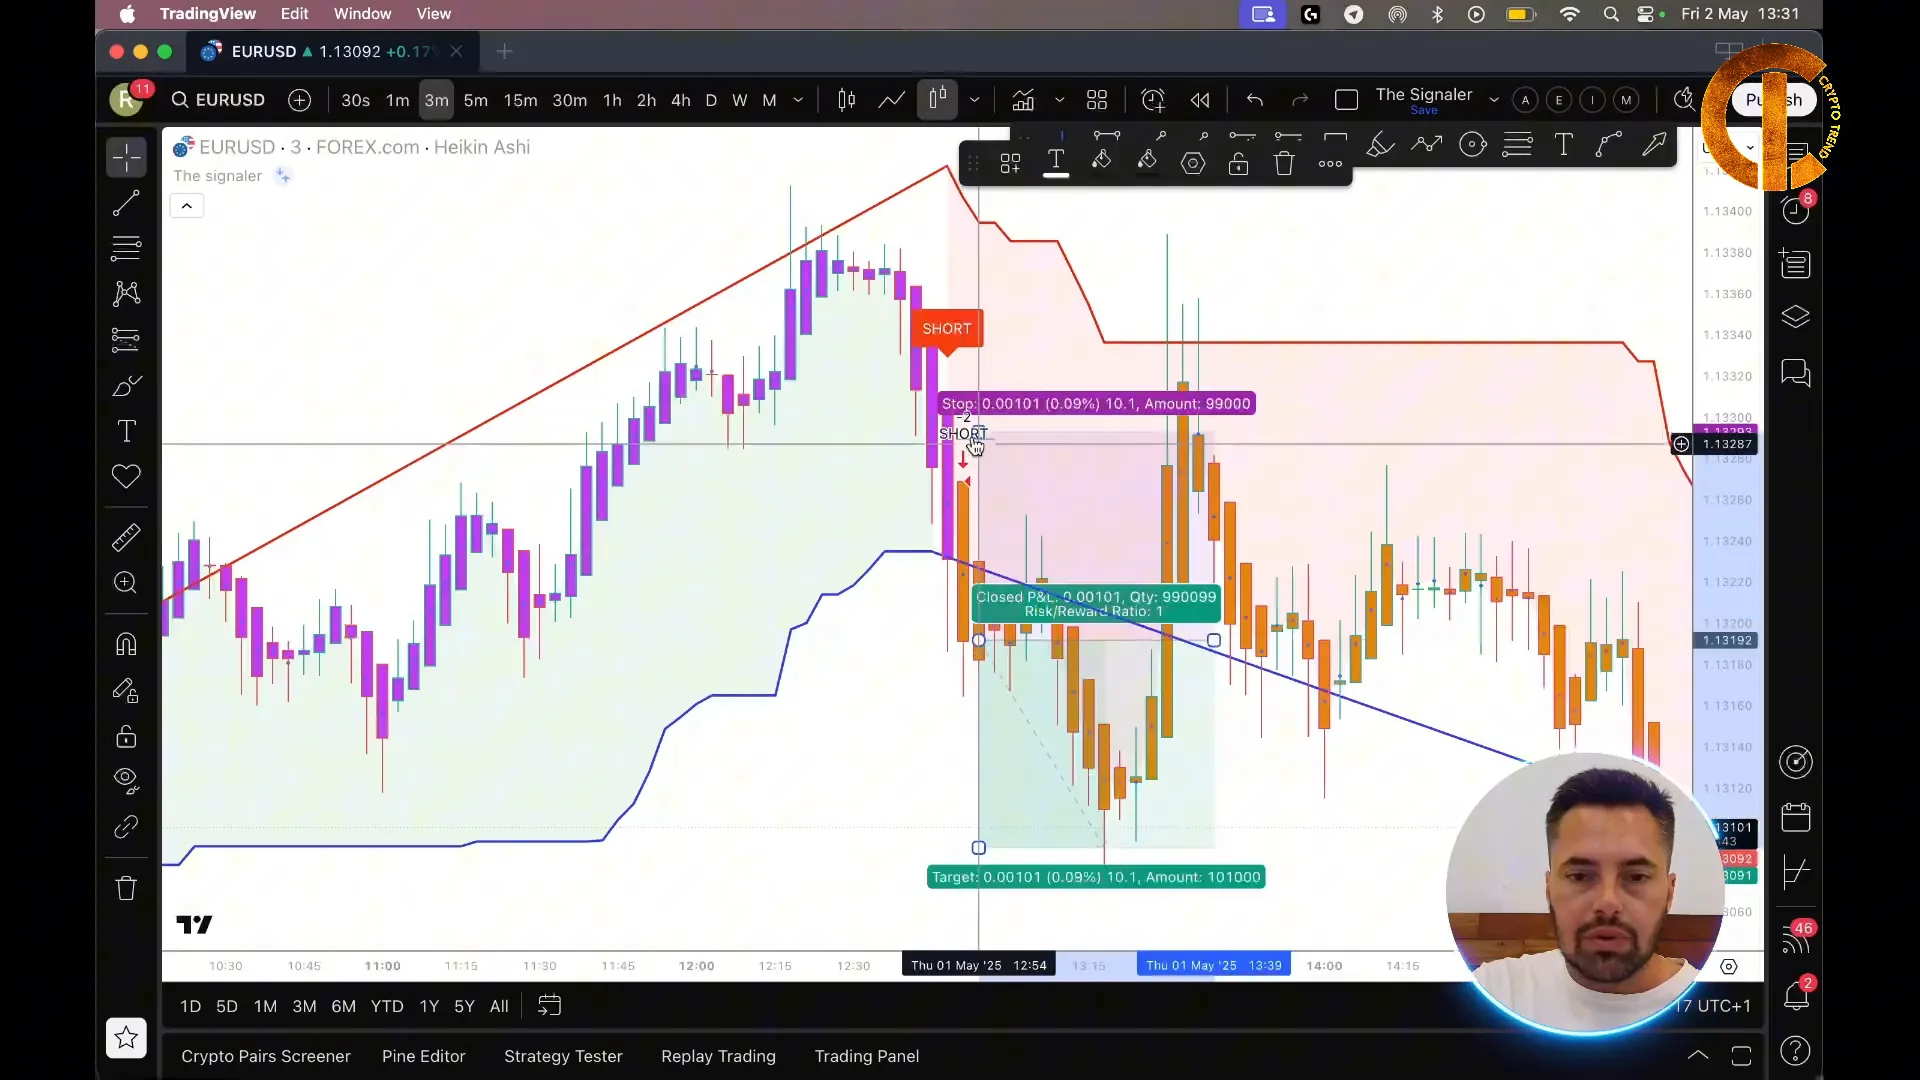Expand chart type dropdown arrow
Viewport: 1920px width, 1080px height.
(x=974, y=100)
